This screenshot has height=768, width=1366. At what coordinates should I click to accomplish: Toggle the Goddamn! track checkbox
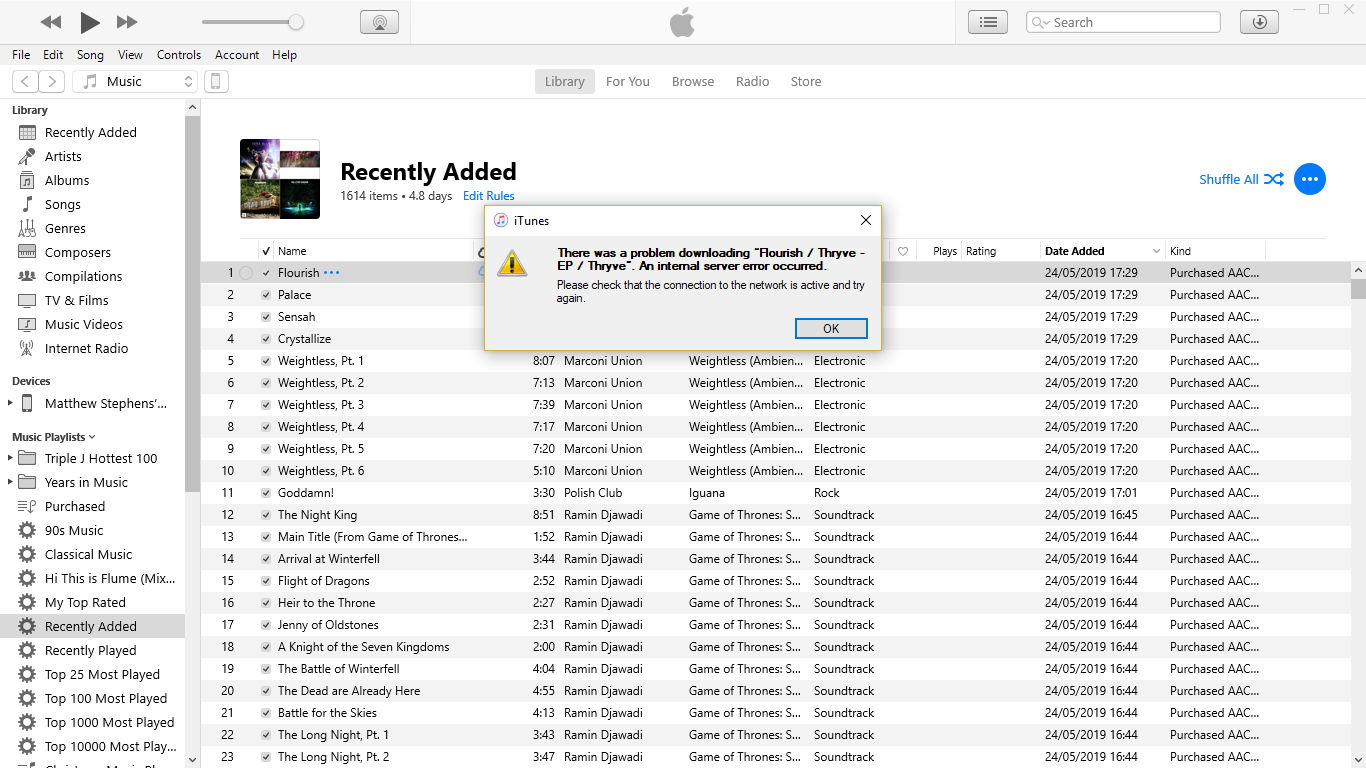pyautogui.click(x=266, y=493)
